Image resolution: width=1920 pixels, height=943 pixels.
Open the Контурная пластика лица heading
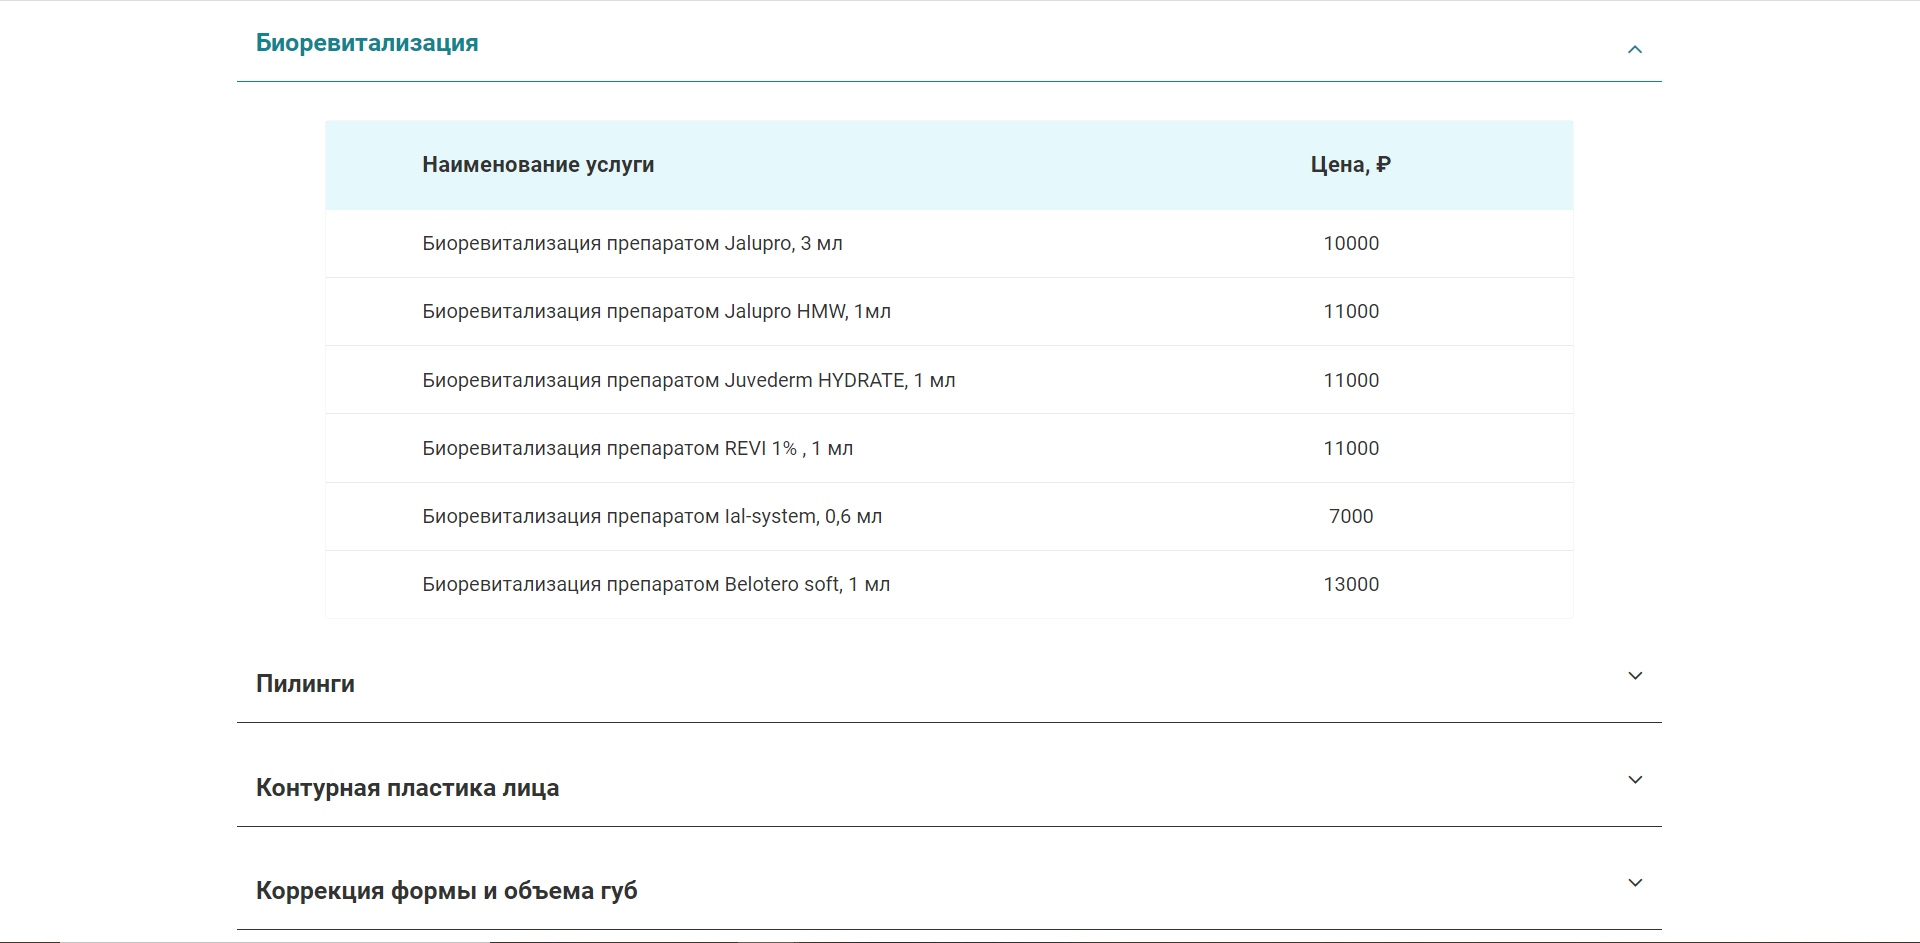coord(407,788)
